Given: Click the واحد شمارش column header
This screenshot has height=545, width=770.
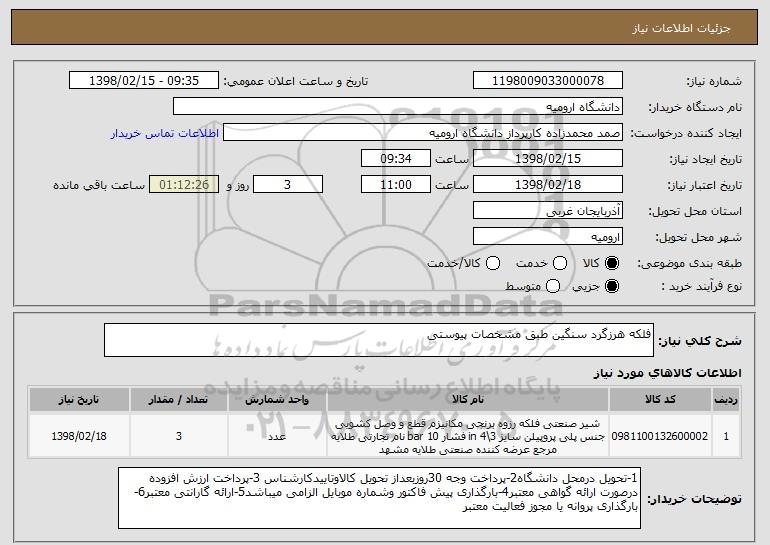Looking at the screenshot, I should (277, 400).
